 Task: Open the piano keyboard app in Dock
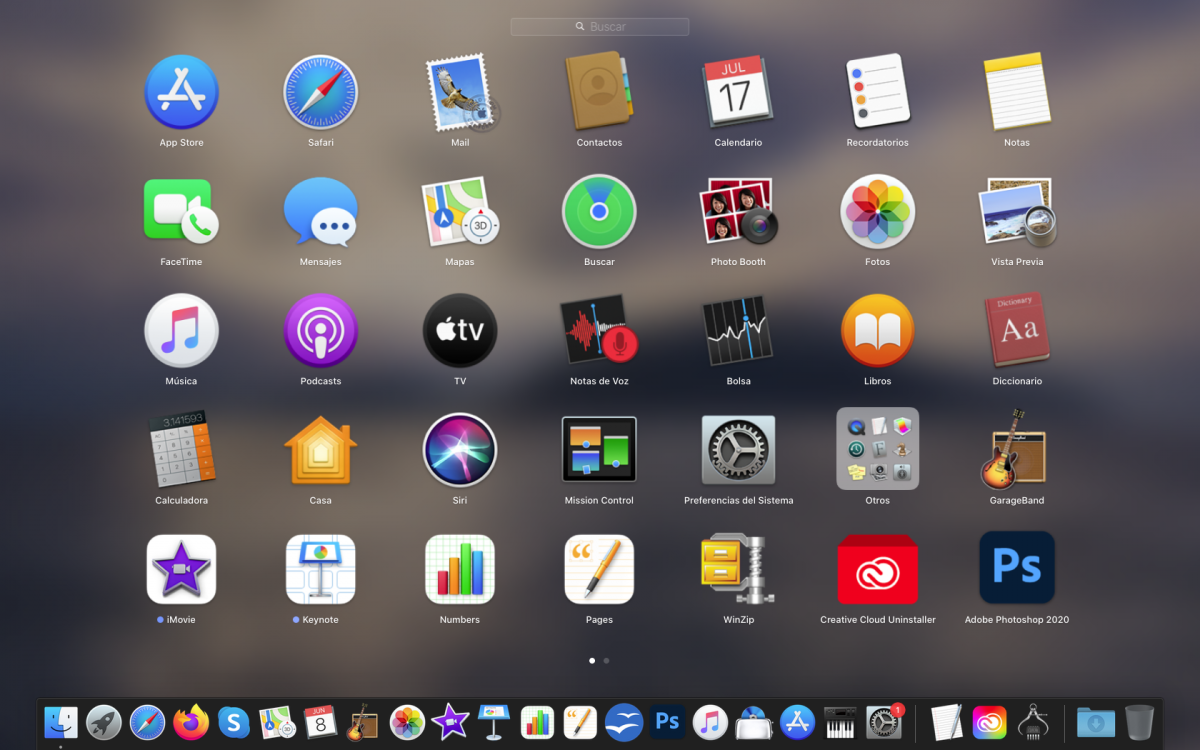841,721
